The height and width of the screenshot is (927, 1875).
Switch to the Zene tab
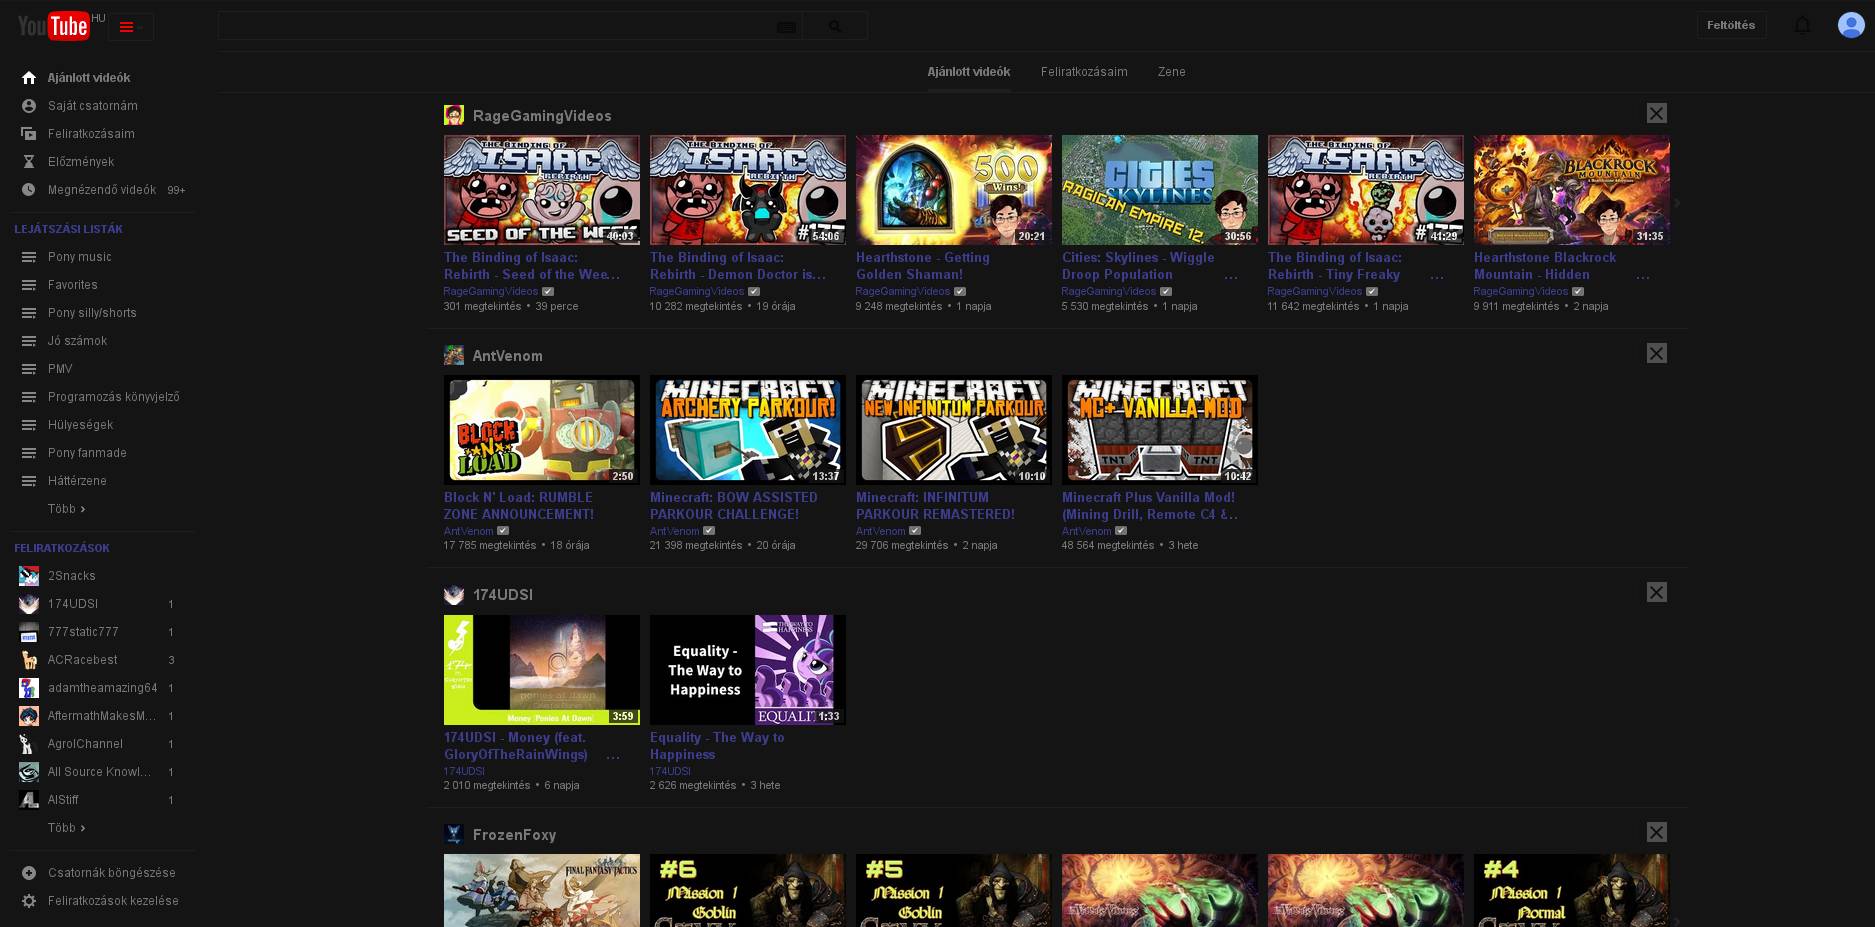tap(1171, 72)
